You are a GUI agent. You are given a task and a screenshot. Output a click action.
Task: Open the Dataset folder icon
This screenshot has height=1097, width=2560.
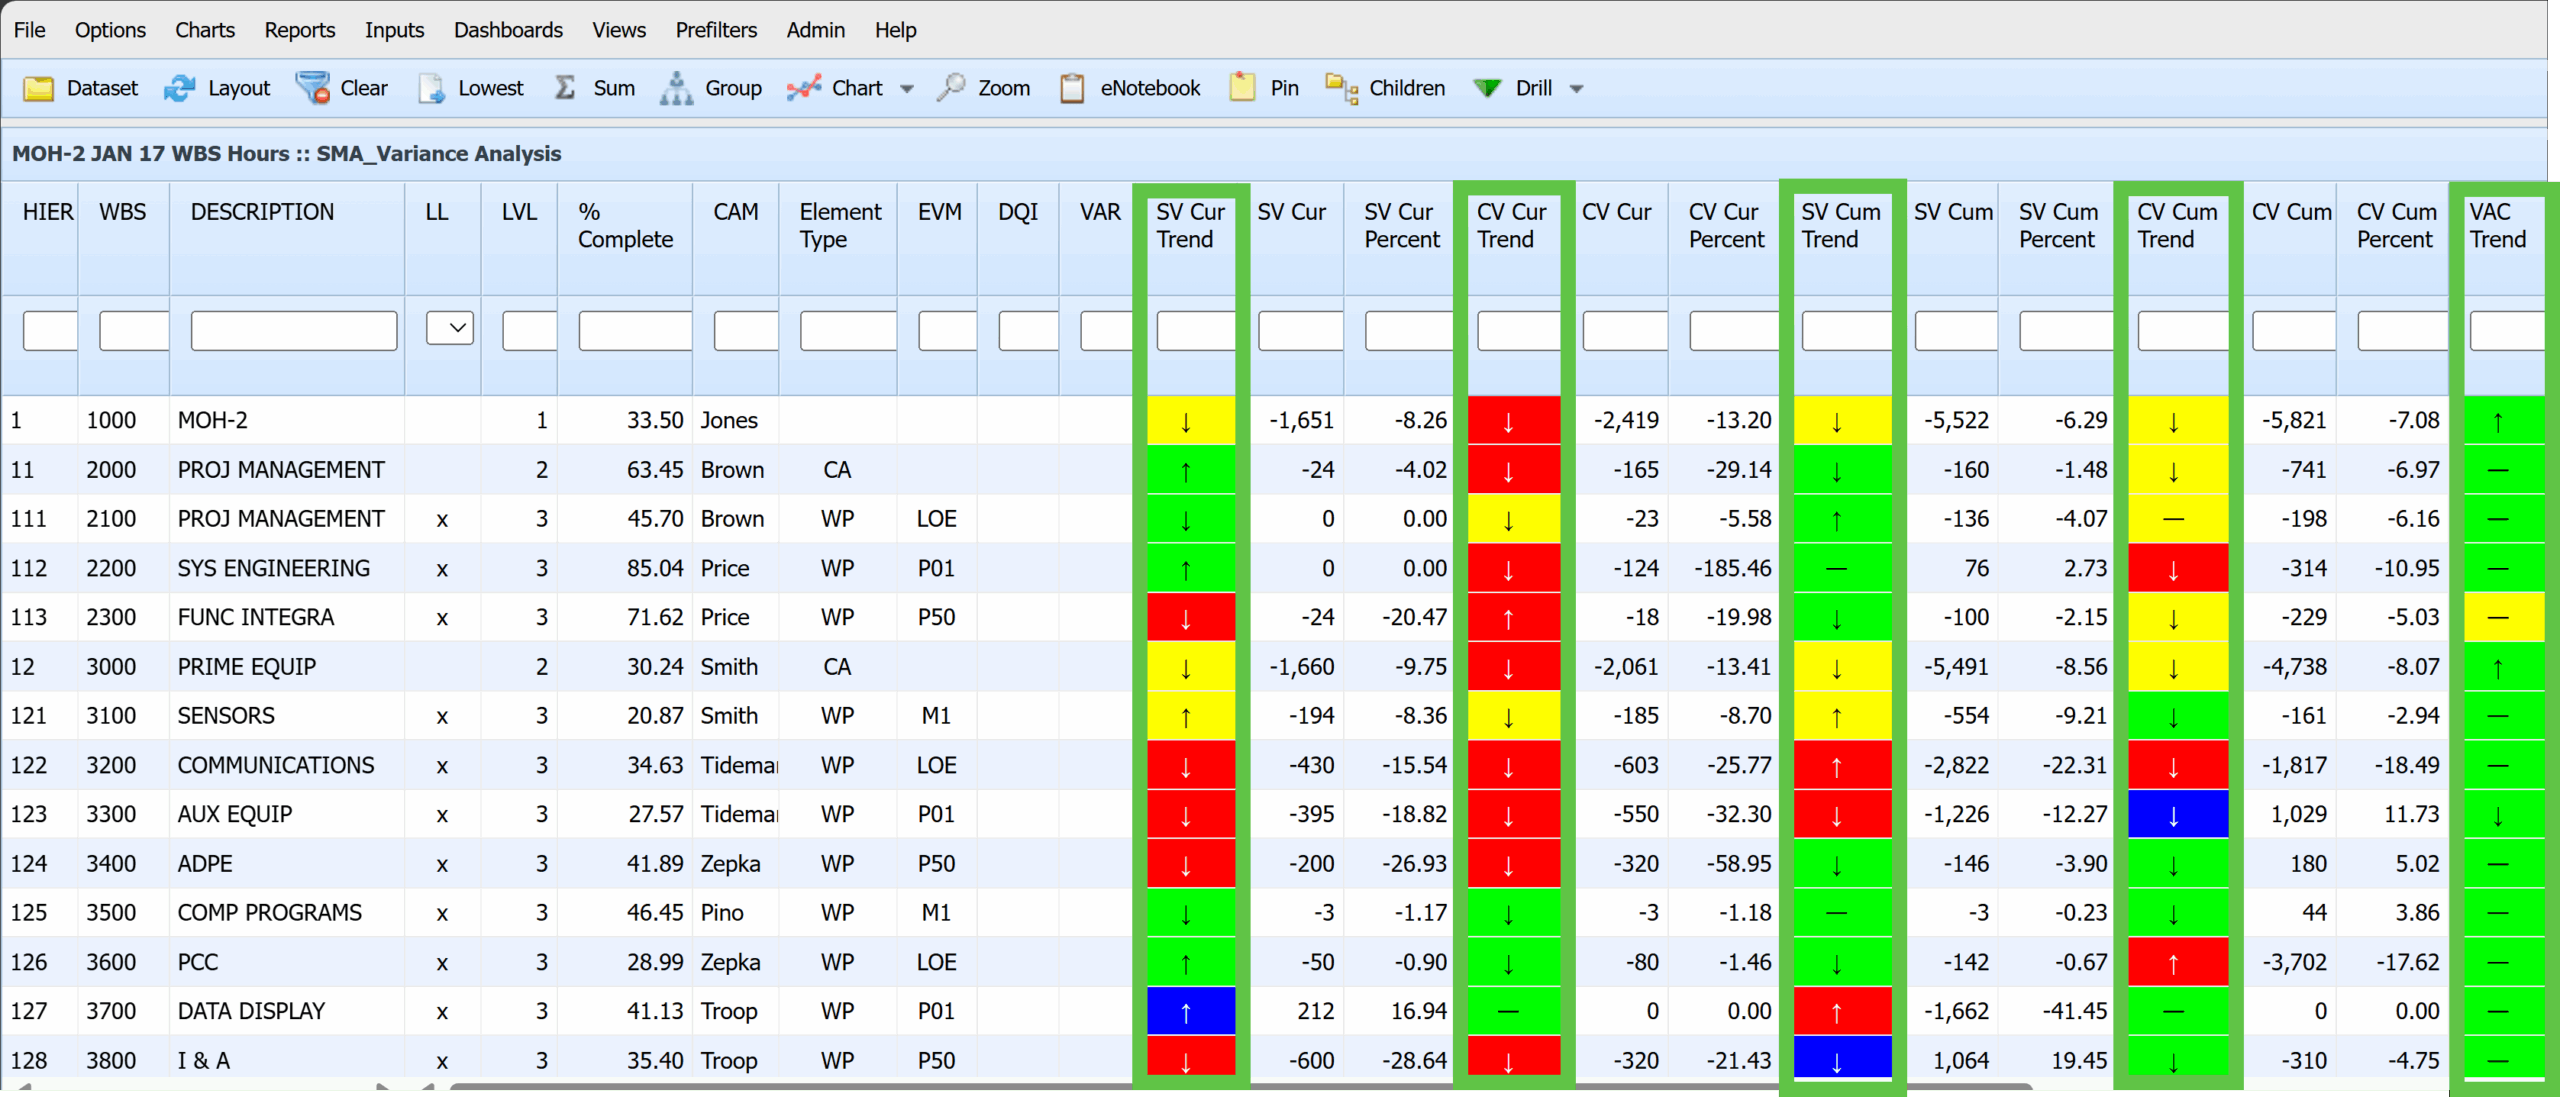pyautogui.click(x=38, y=89)
